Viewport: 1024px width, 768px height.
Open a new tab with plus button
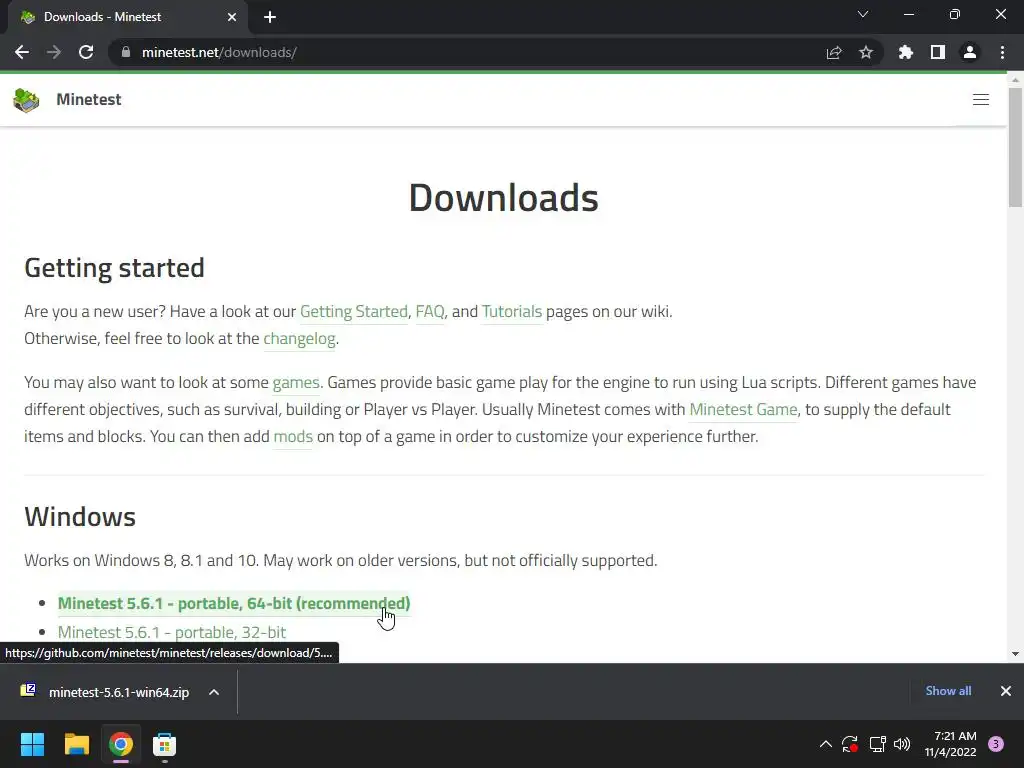tap(270, 18)
